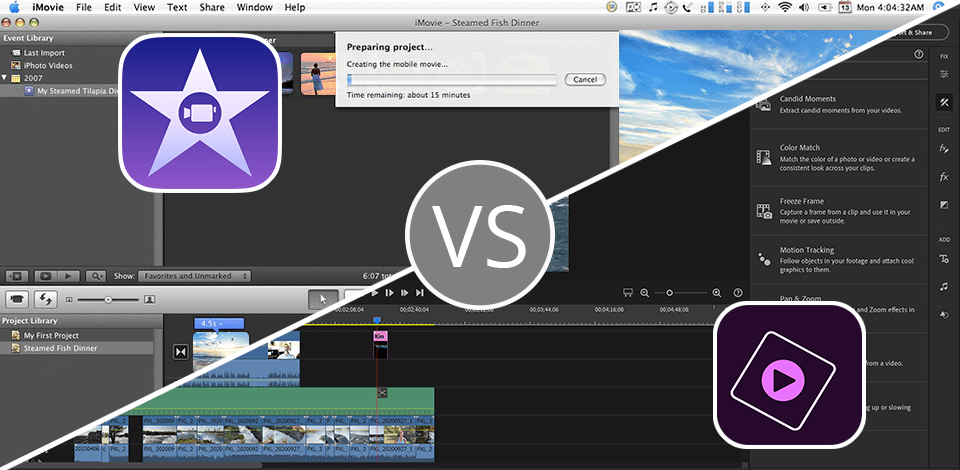The height and width of the screenshot is (470, 960).
Task: Open the Edit menu
Action: click(112, 7)
